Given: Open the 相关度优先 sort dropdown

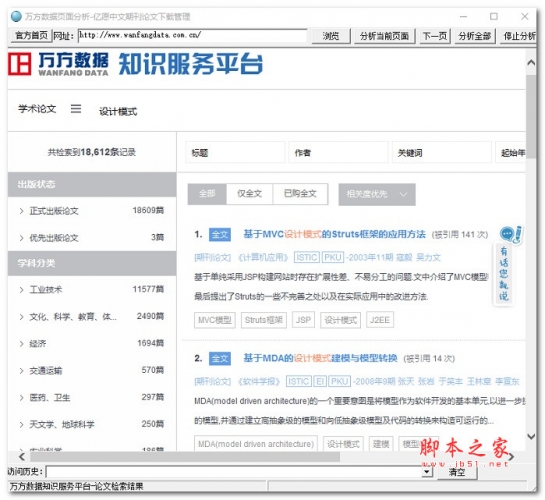Looking at the screenshot, I should [x=377, y=194].
